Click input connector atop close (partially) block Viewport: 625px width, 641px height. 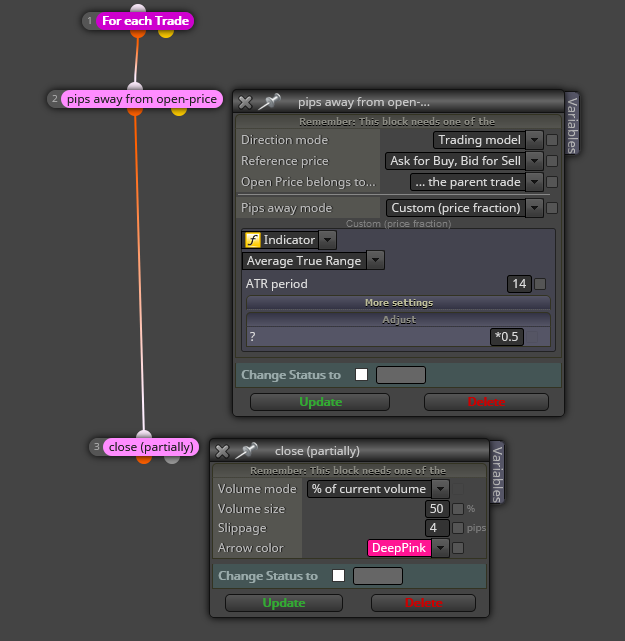pos(144,435)
